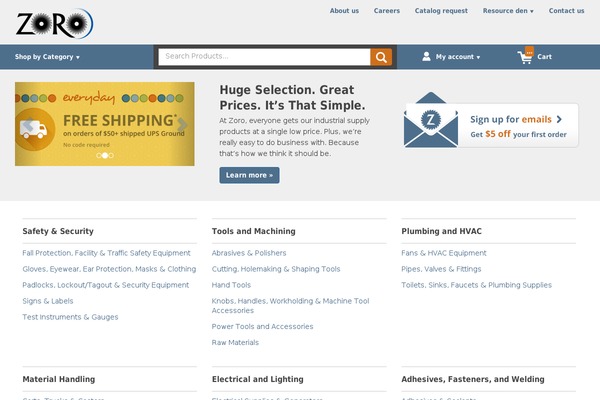
Task: Select middle carousel dot indicator
Action: pyautogui.click(x=105, y=155)
